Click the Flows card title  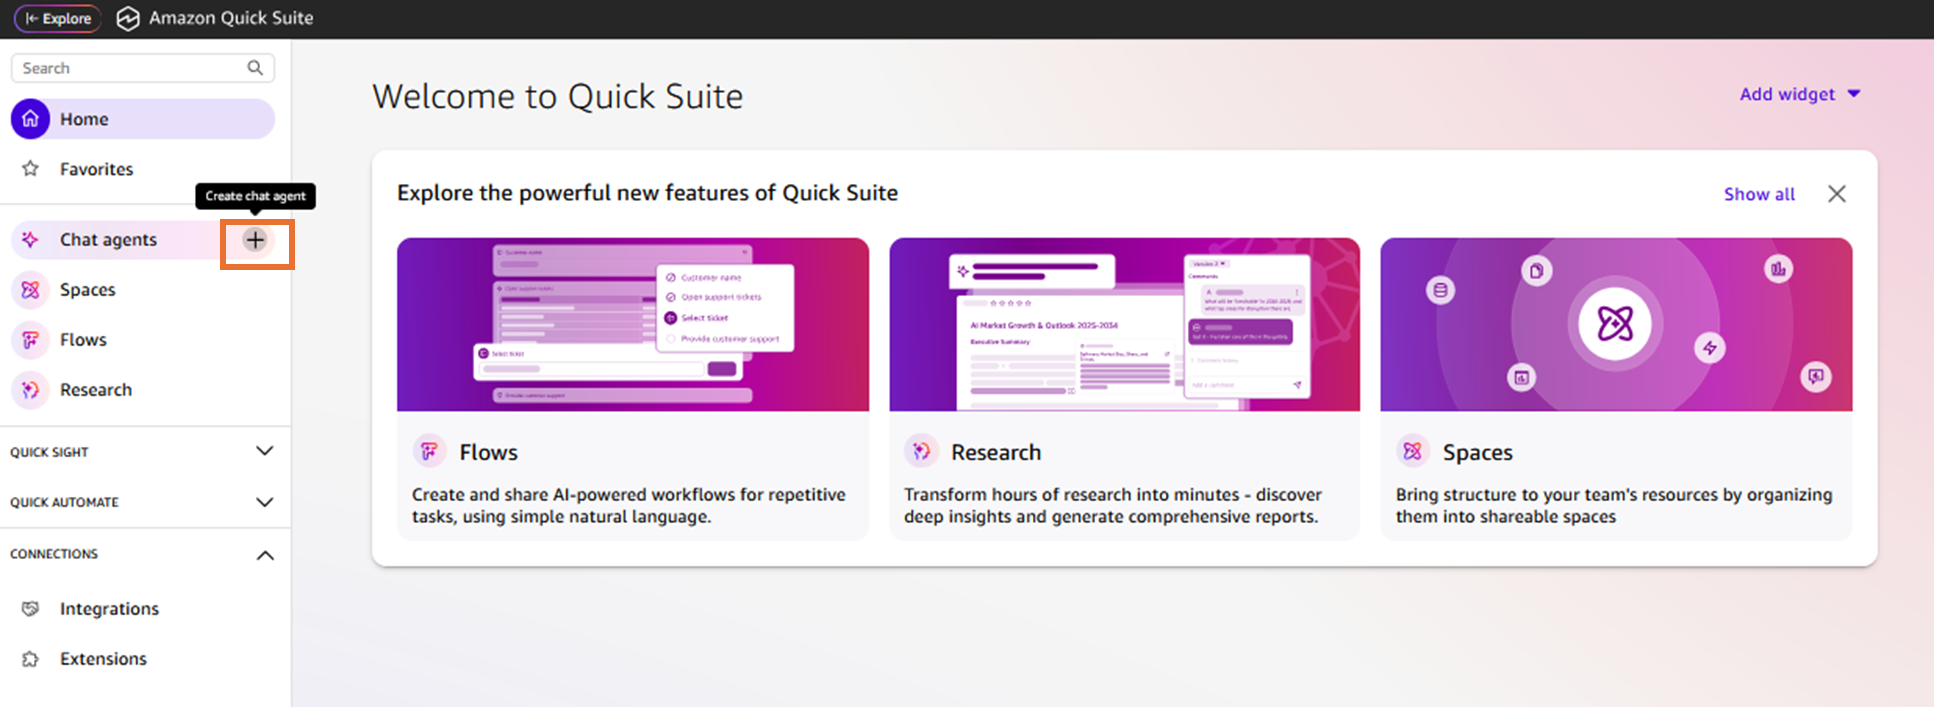coord(488,452)
